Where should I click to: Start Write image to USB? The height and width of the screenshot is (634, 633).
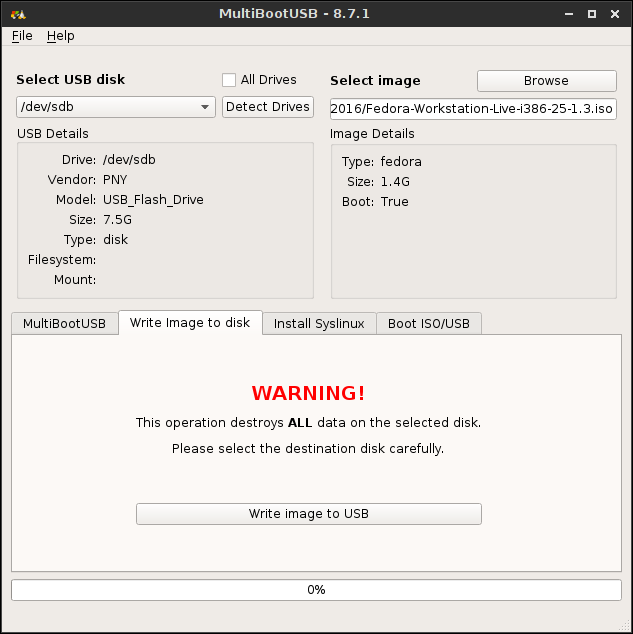(308, 514)
